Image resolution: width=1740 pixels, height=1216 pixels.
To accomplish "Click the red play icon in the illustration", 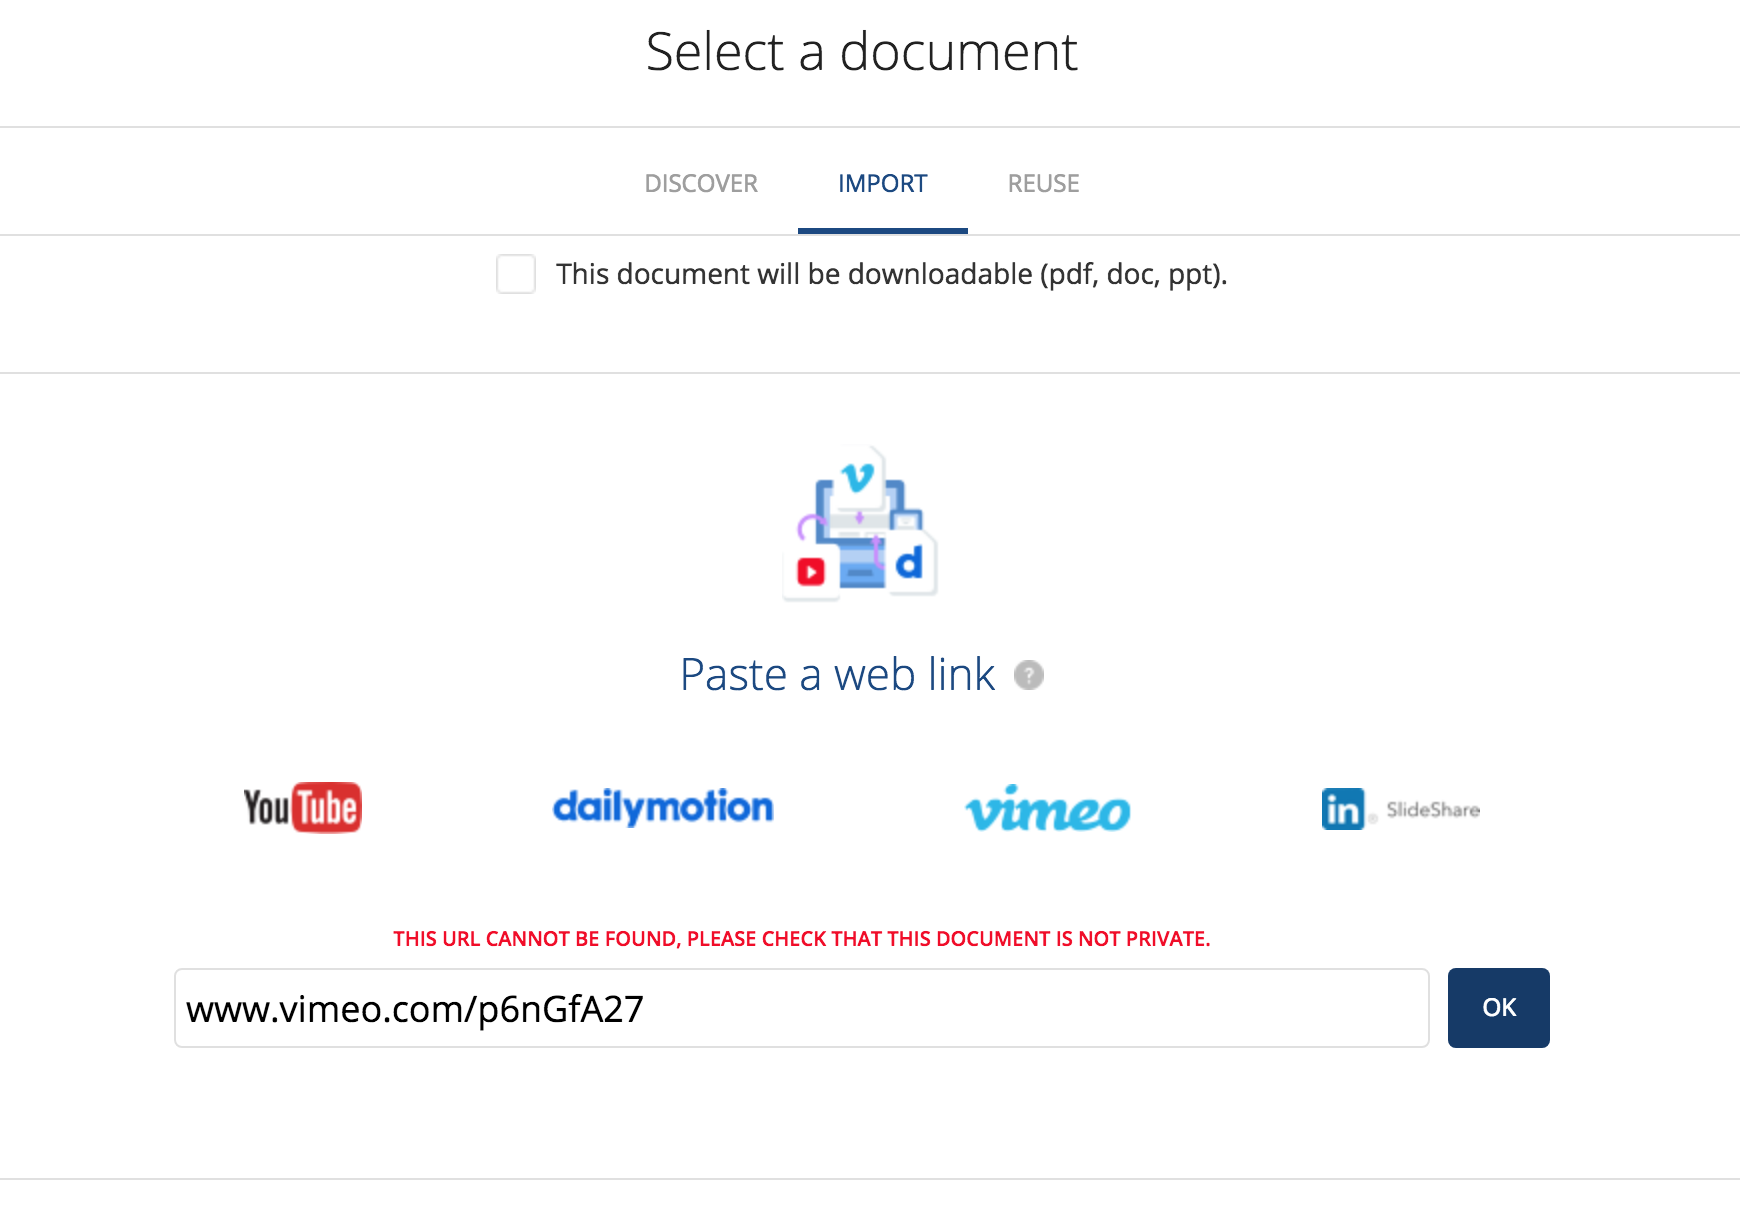I will (x=811, y=572).
